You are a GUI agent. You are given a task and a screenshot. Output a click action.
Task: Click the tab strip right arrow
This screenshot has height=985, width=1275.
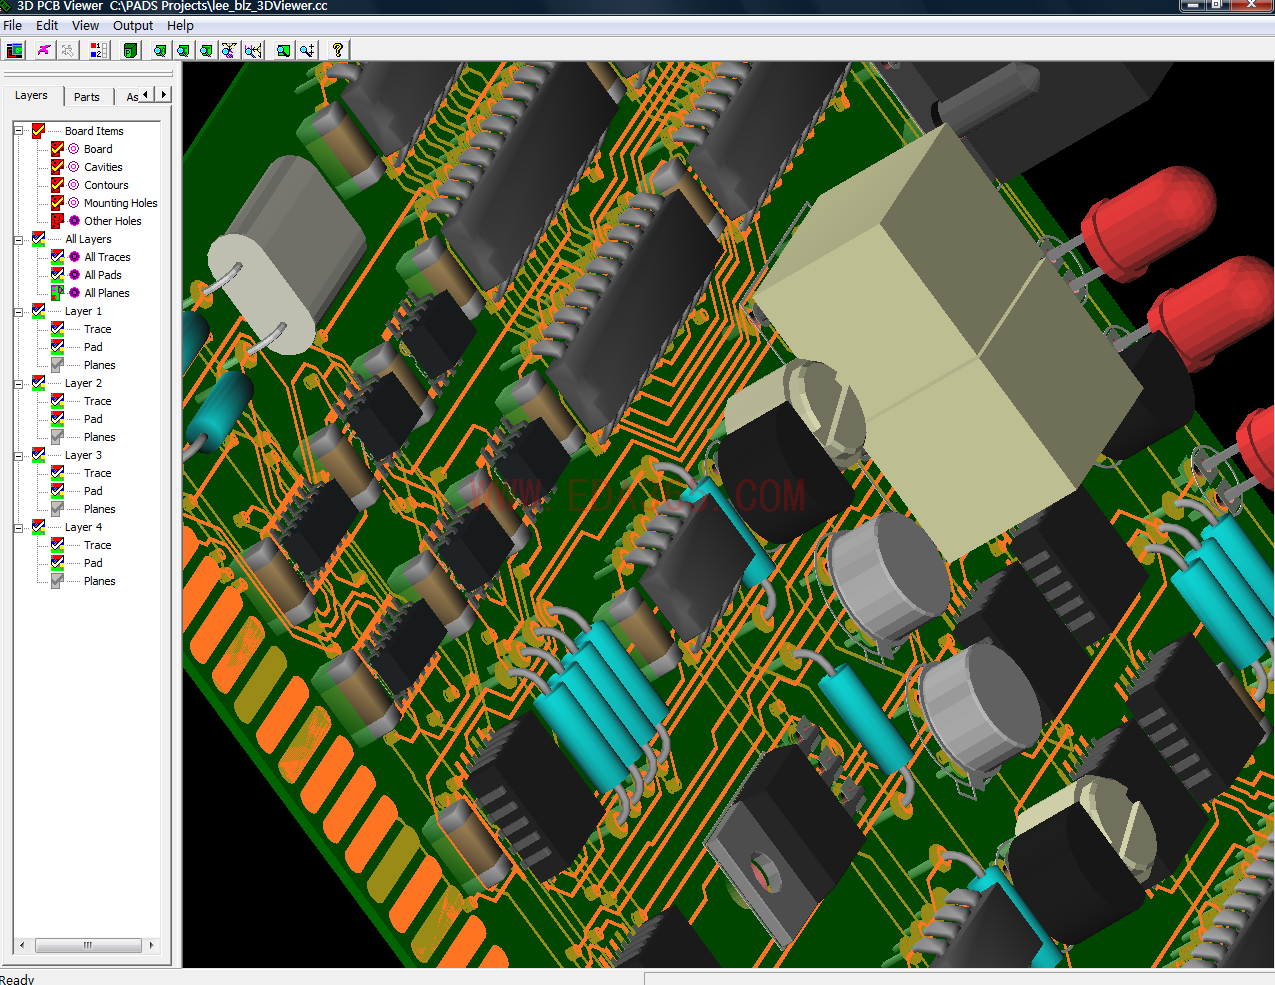tap(164, 94)
